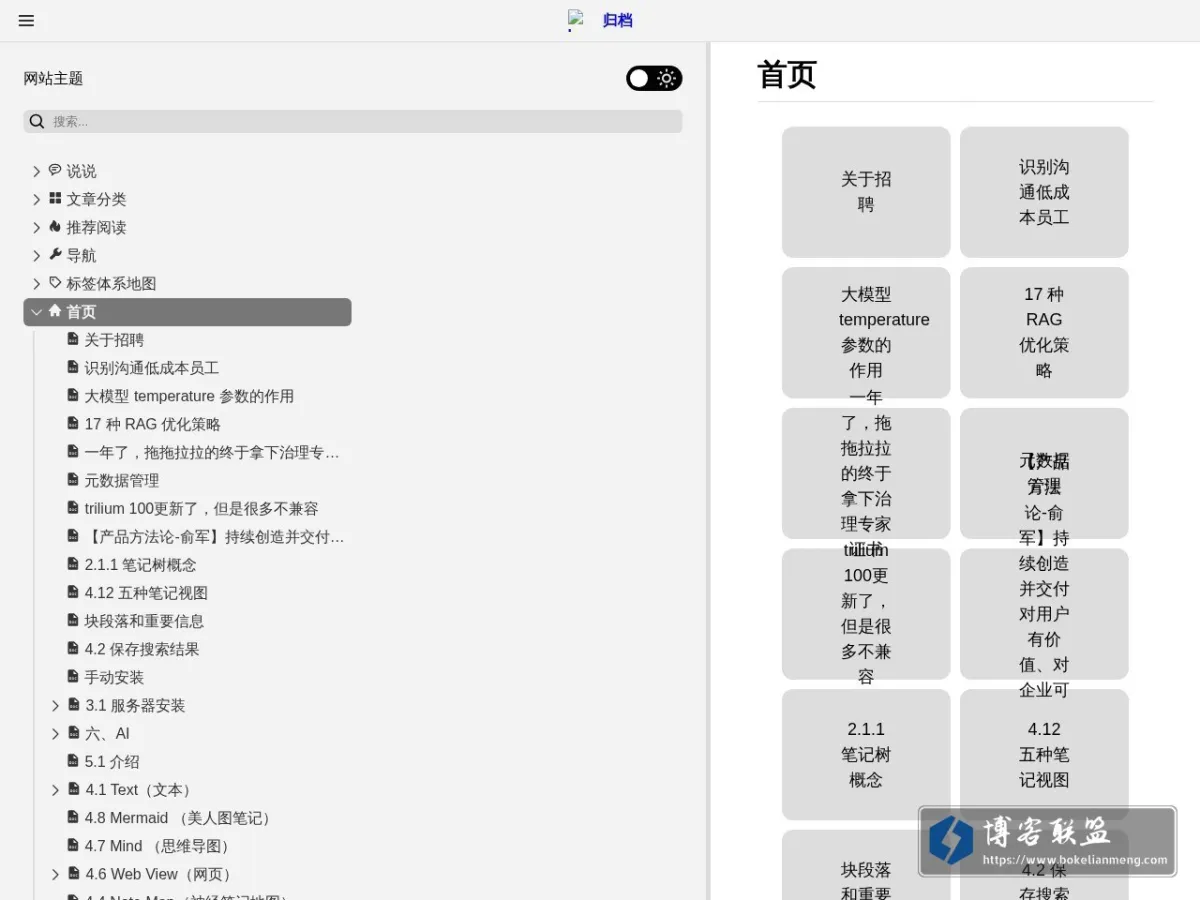Open 4.2 保存搜索结果 tree item

[142, 649]
